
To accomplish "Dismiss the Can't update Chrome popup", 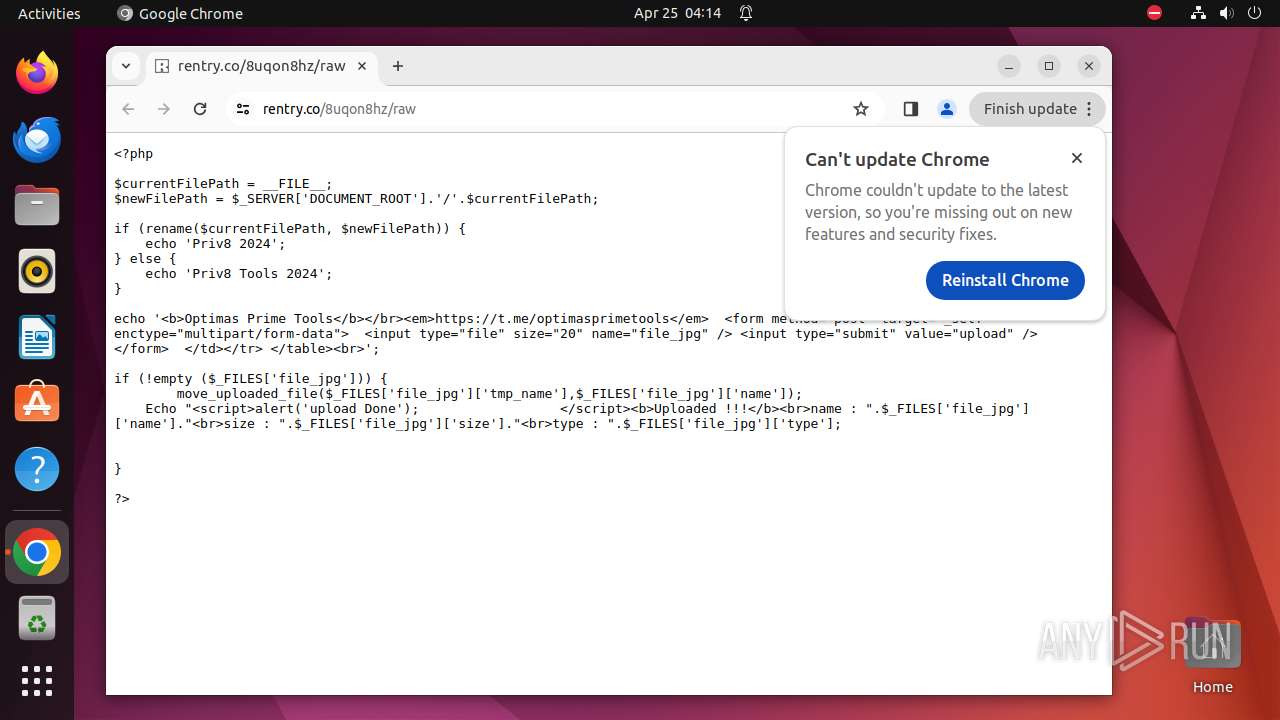I will 1077,158.
